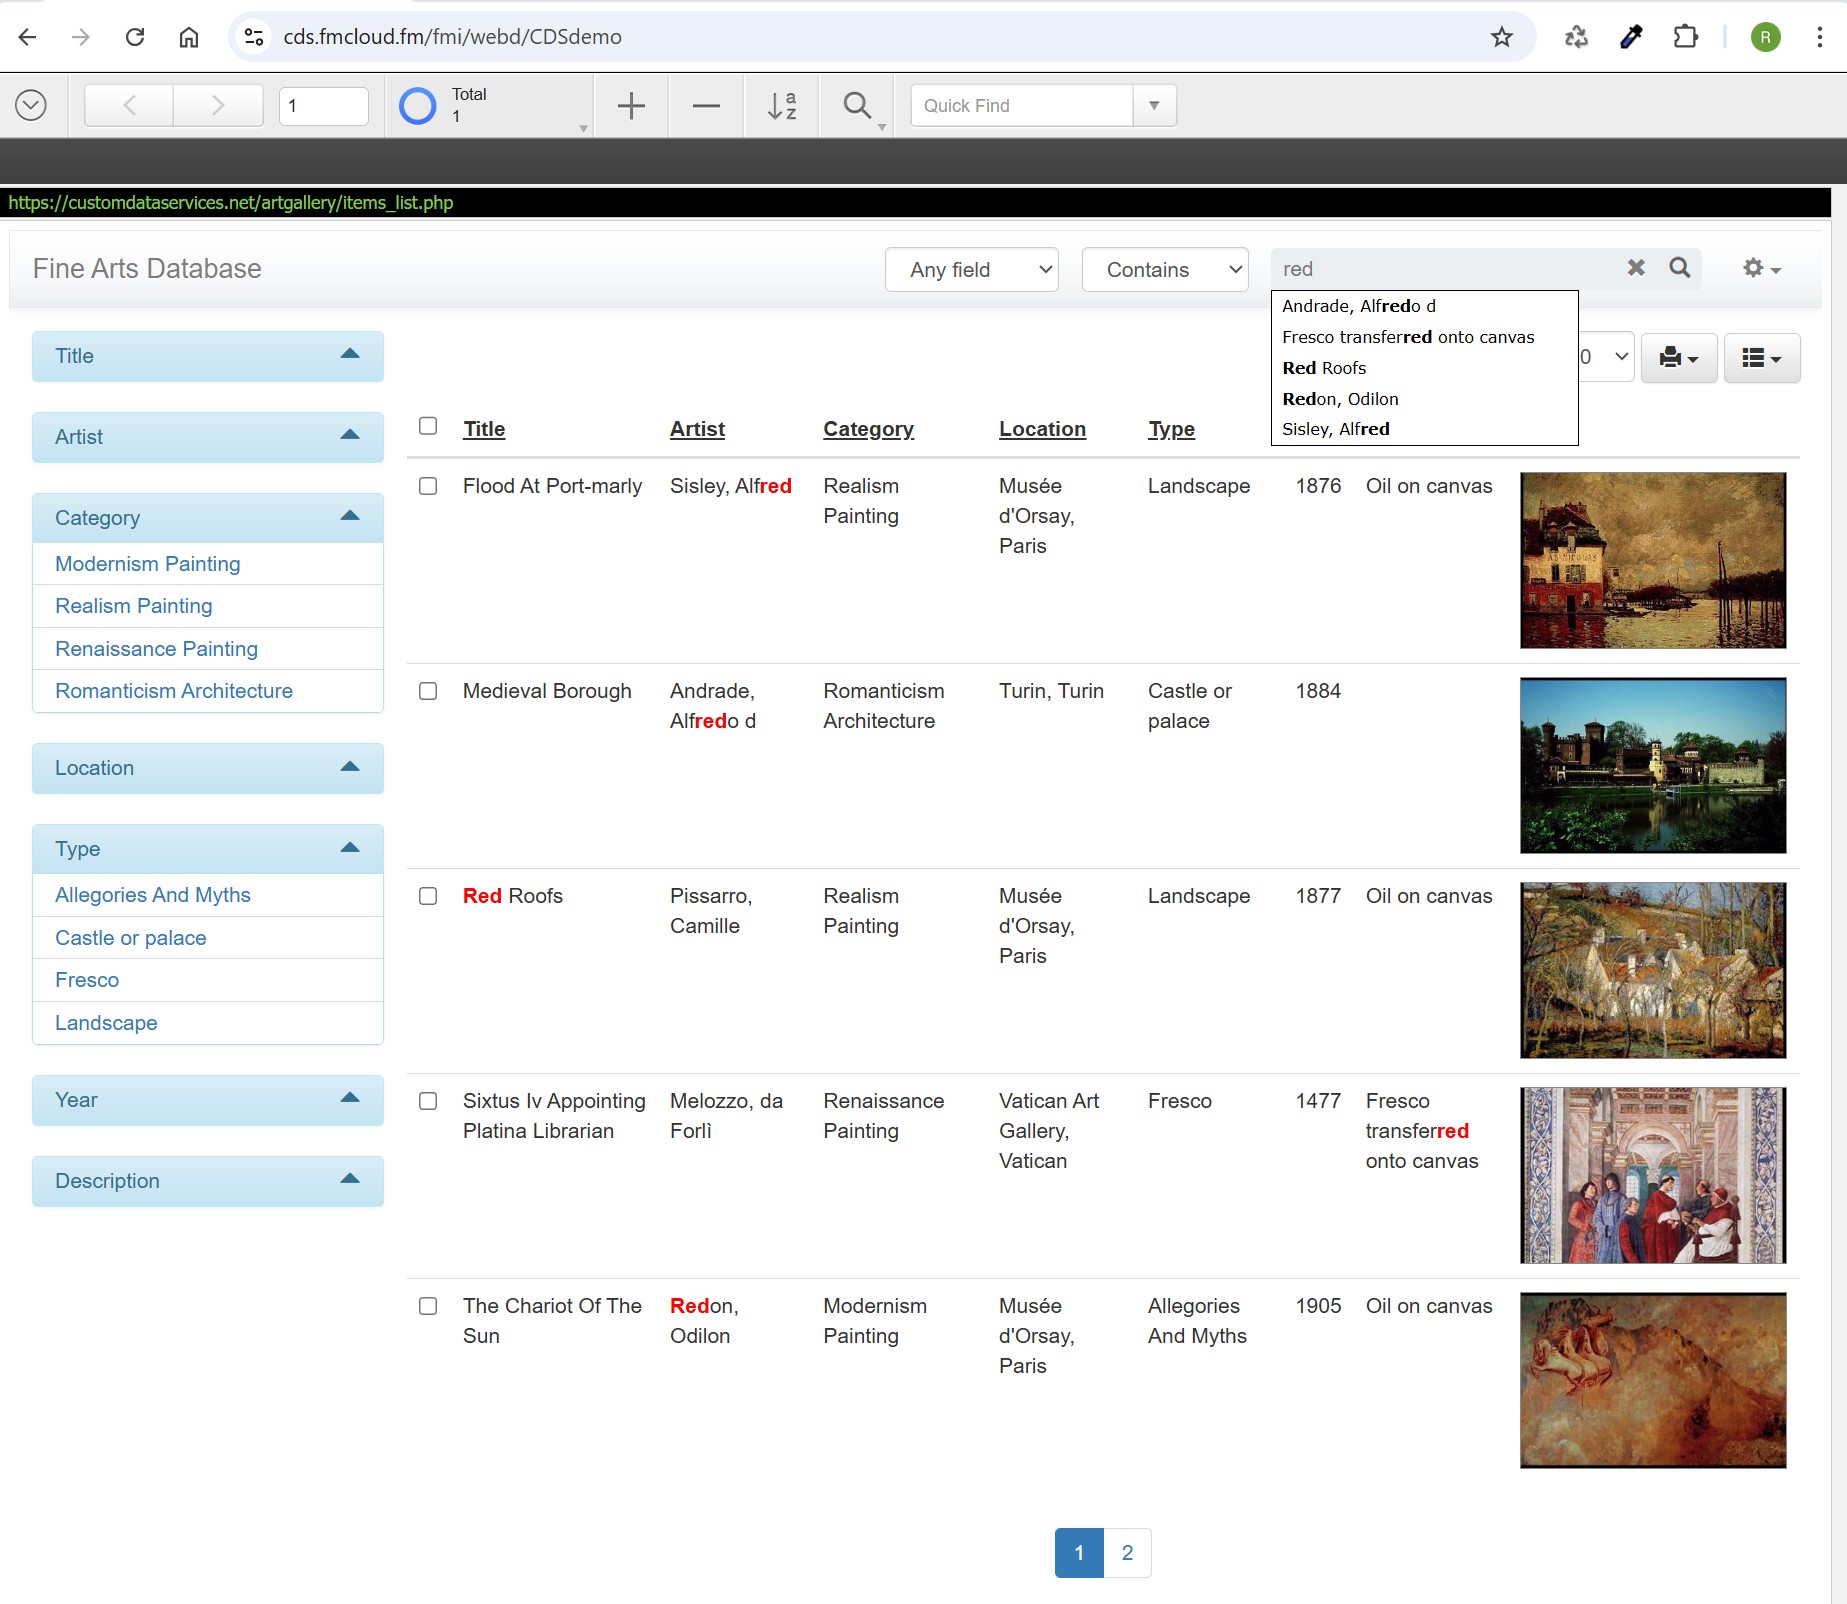
Task: Open the Any field dropdown
Action: [970, 269]
